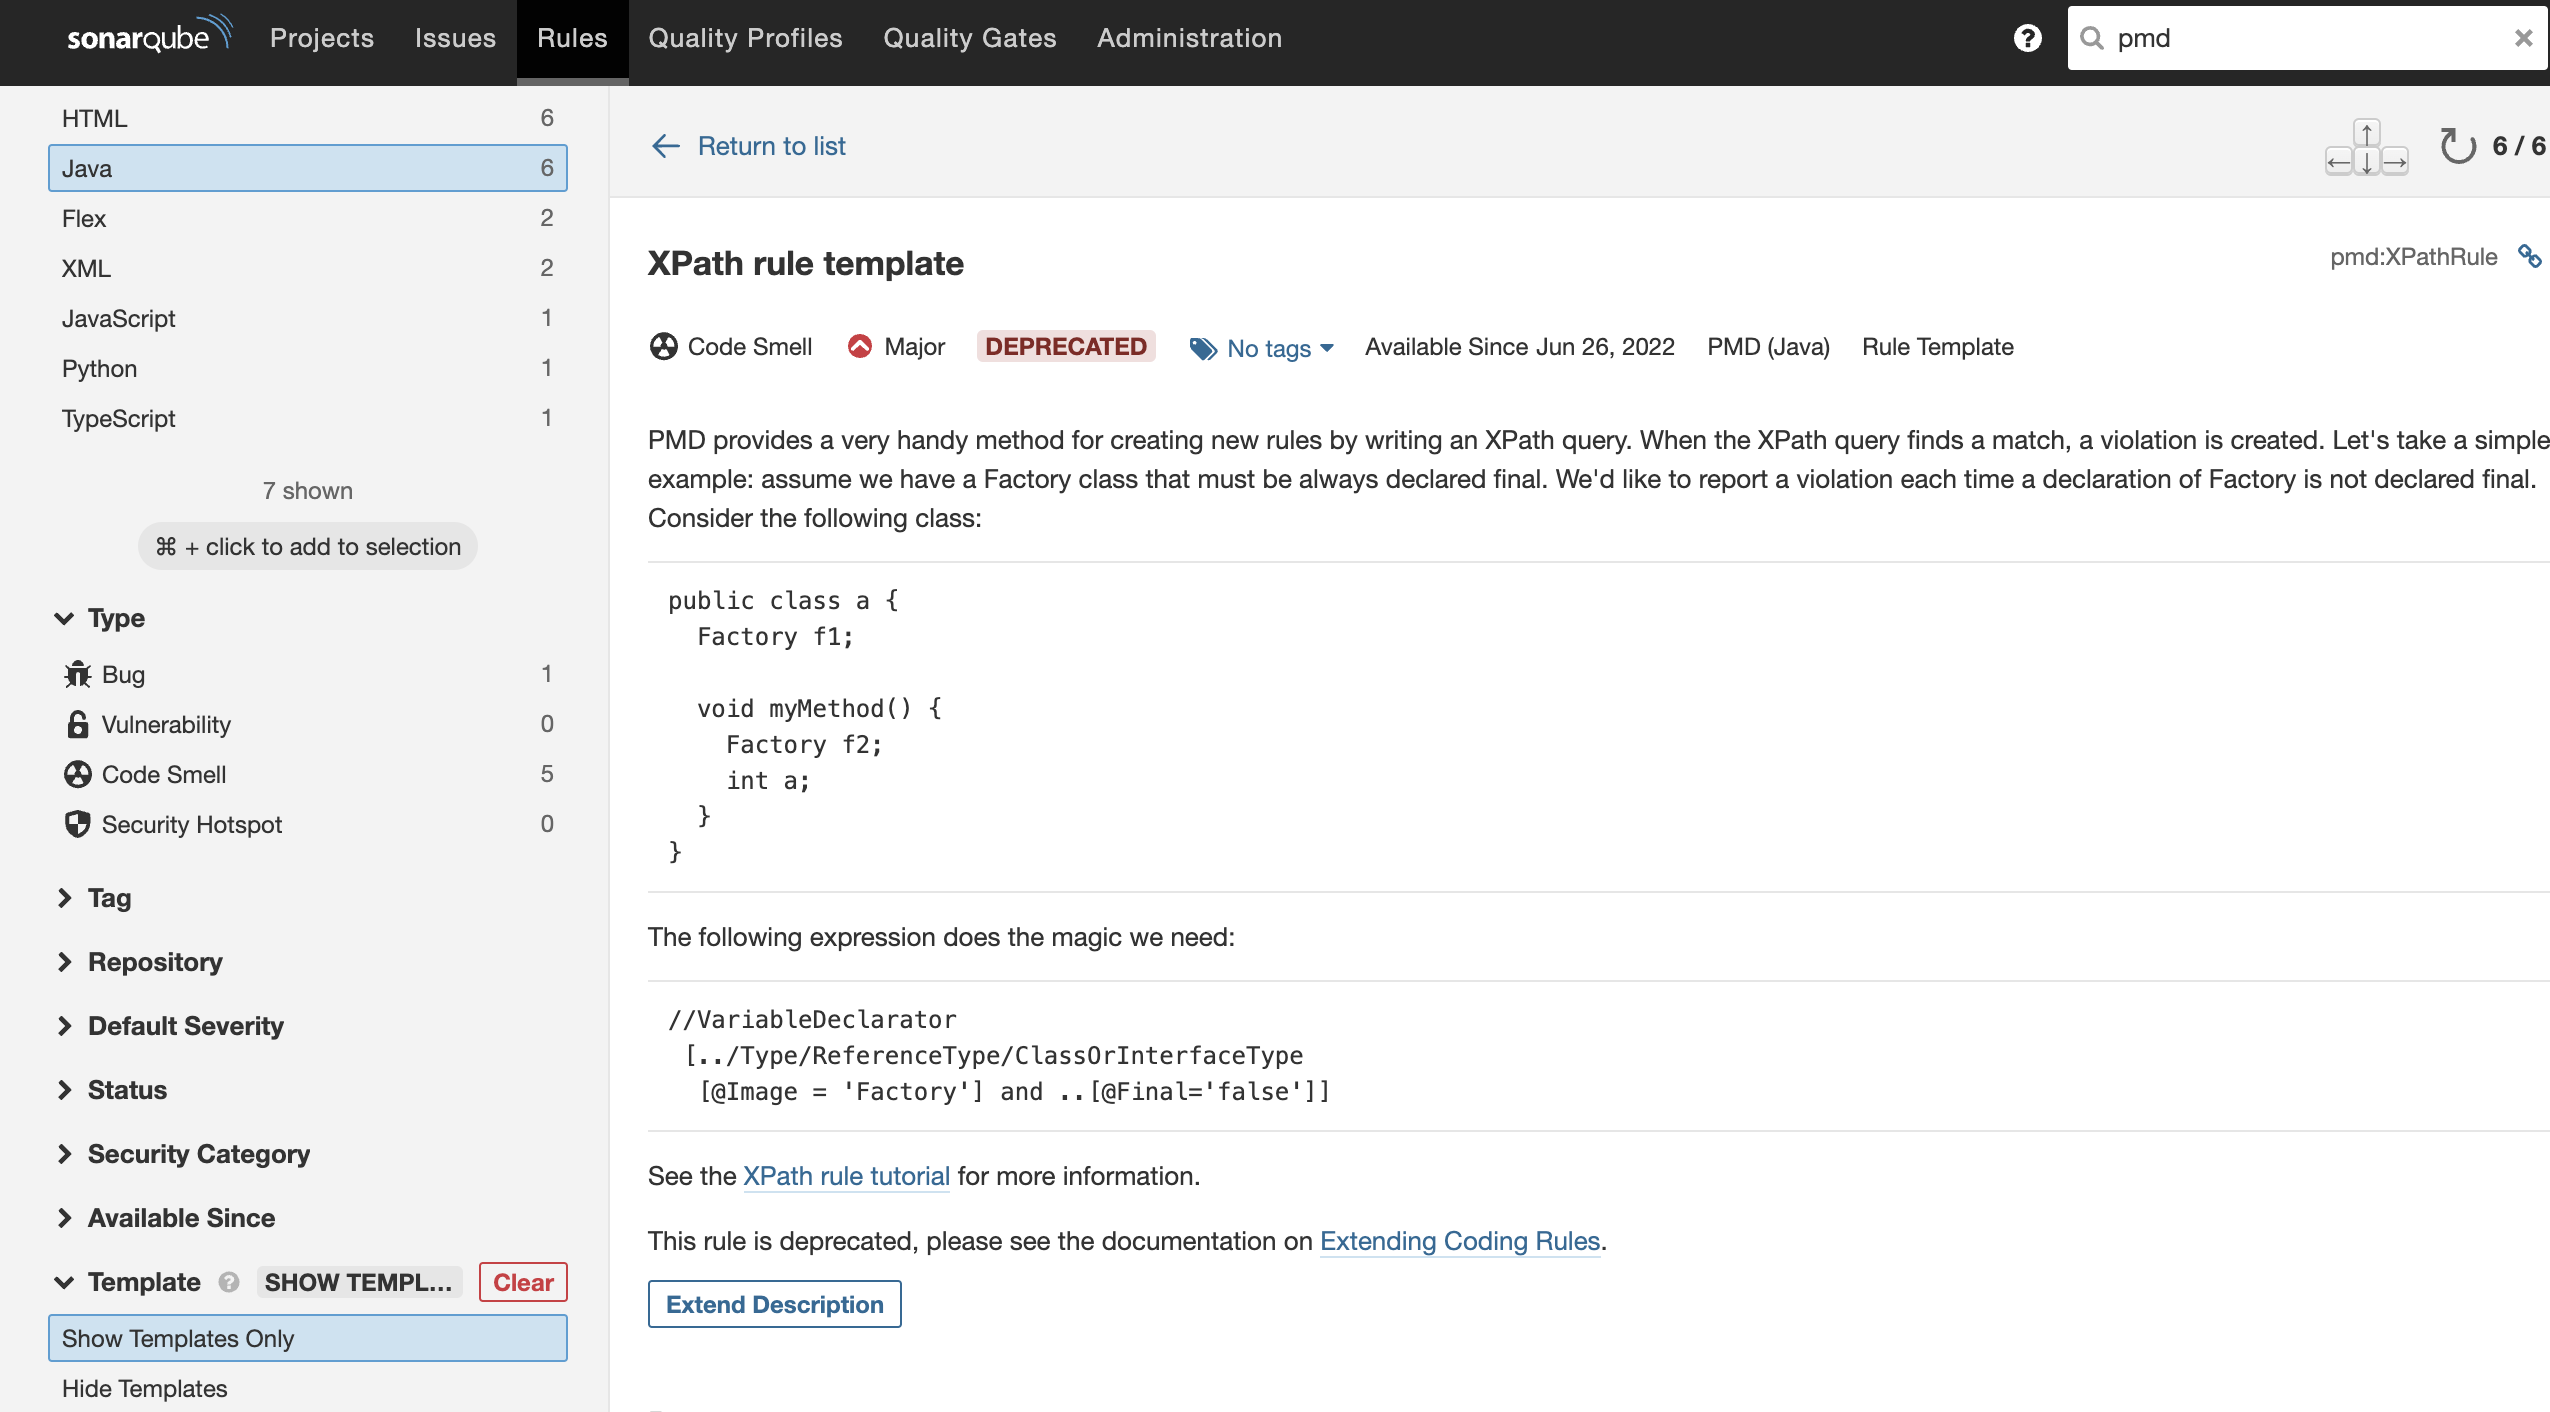The width and height of the screenshot is (2550, 1412).
Task: Open the Quality Gates tab
Action: pos(970,38)
